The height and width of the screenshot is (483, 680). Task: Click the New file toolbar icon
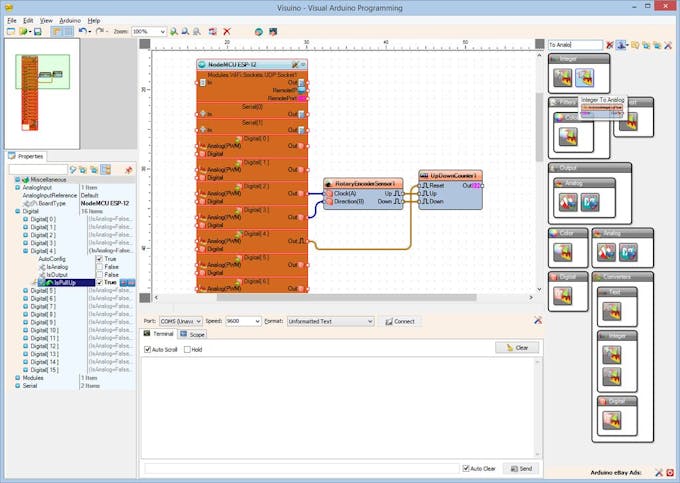pos(10,31)
